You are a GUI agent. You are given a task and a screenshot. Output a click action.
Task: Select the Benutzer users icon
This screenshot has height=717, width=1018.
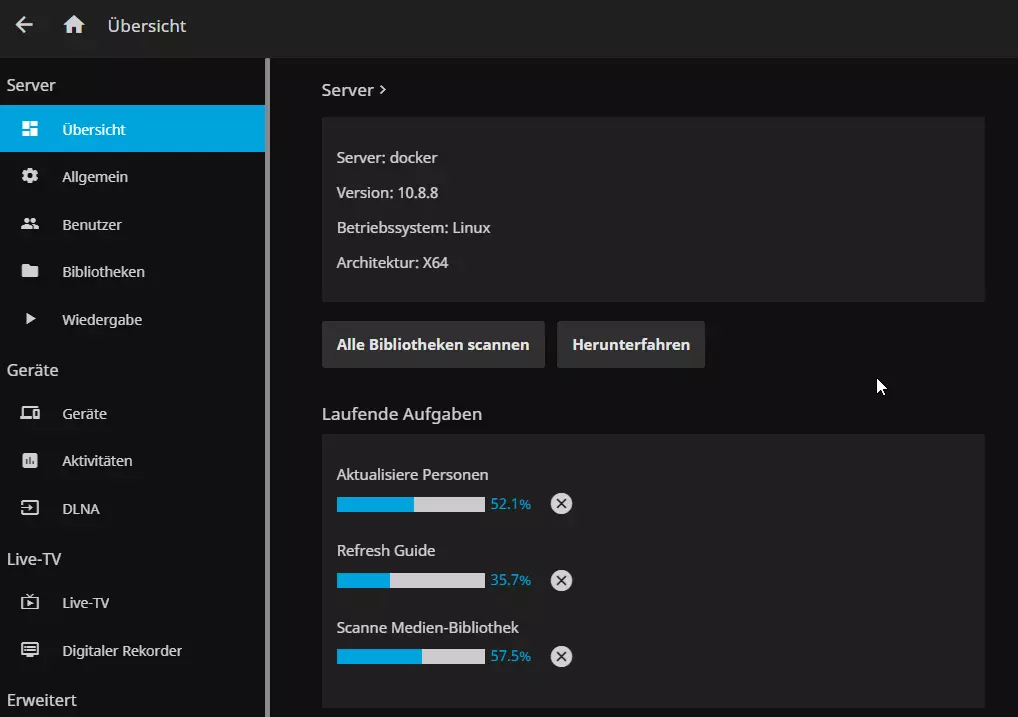[28, 224]
